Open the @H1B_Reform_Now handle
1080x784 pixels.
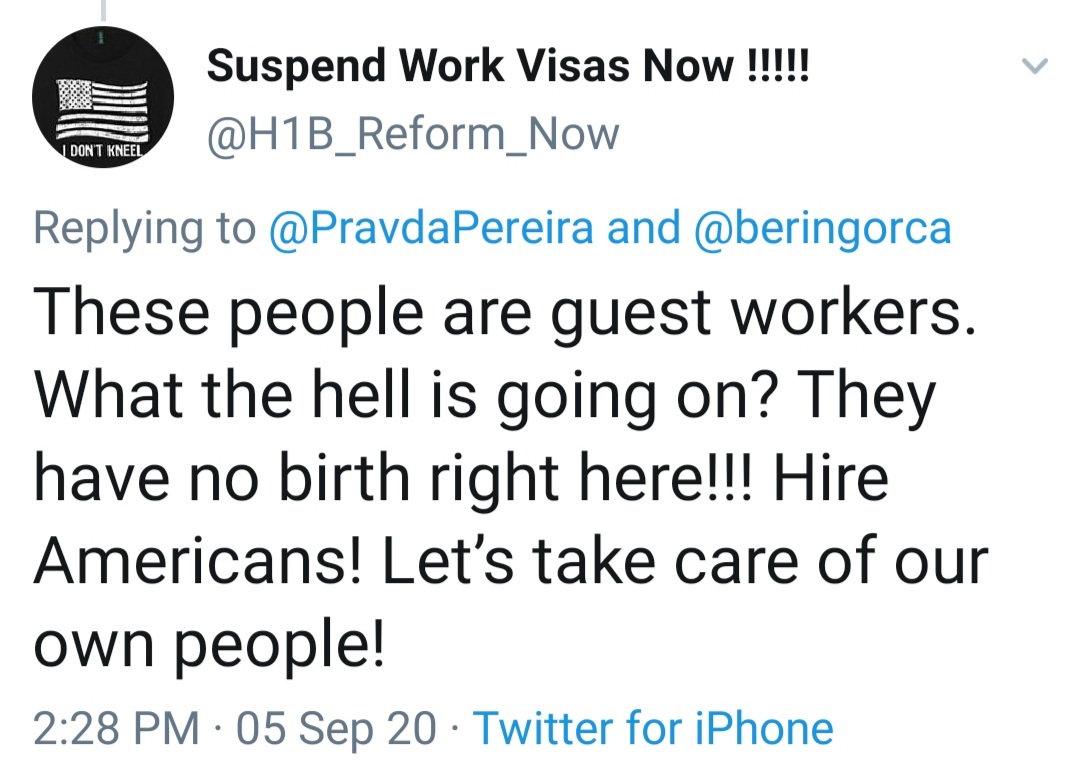[412, 134]
